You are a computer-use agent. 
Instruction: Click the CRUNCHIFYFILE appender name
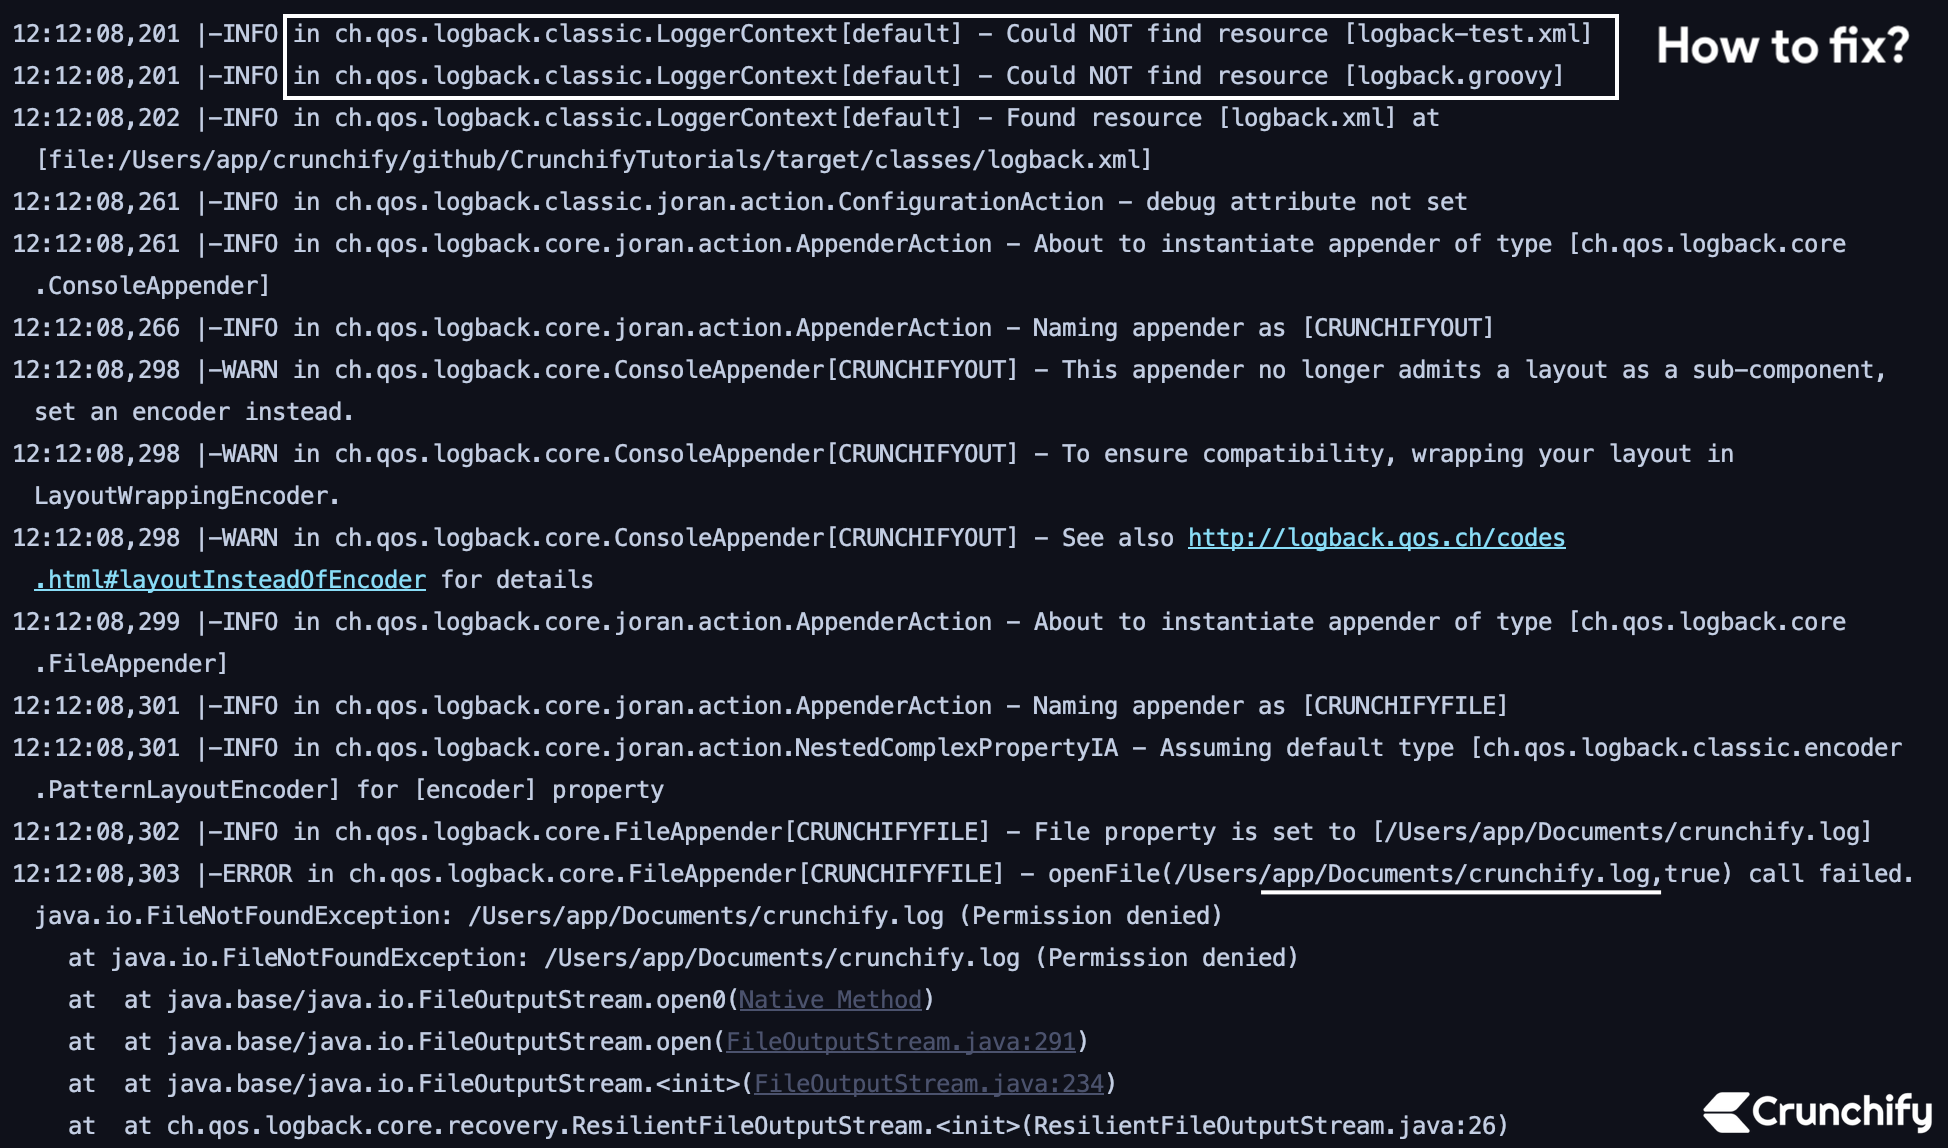click(1411, 705)
